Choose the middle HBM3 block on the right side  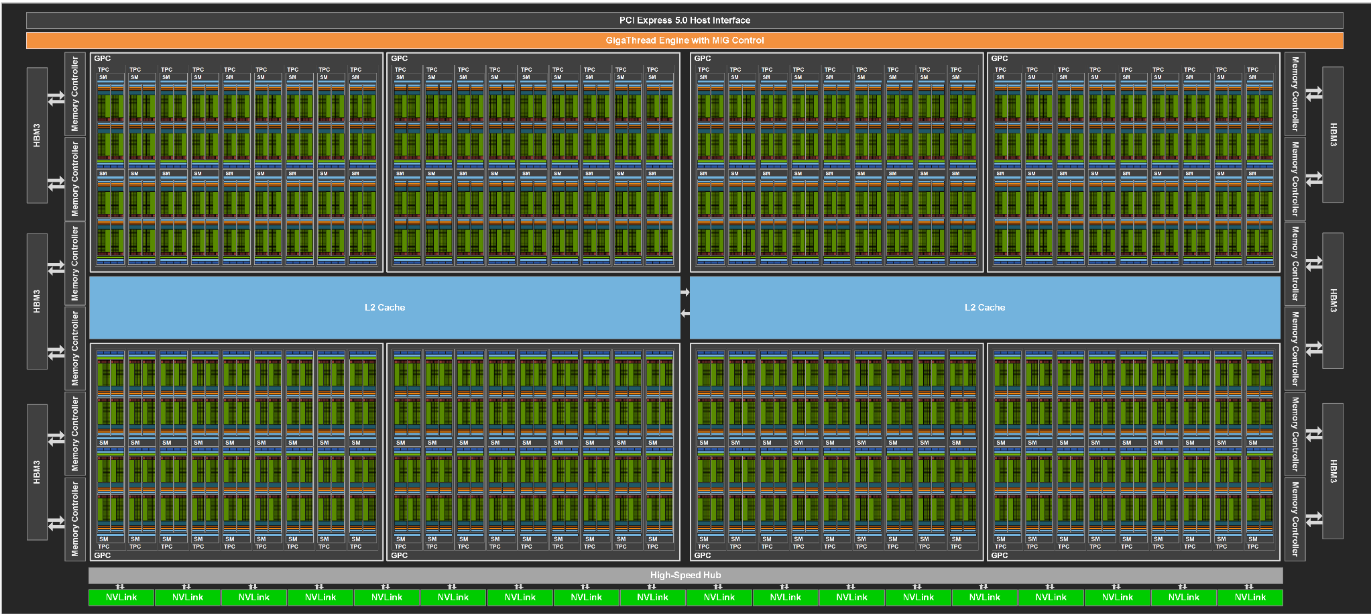click(1333, 300)
